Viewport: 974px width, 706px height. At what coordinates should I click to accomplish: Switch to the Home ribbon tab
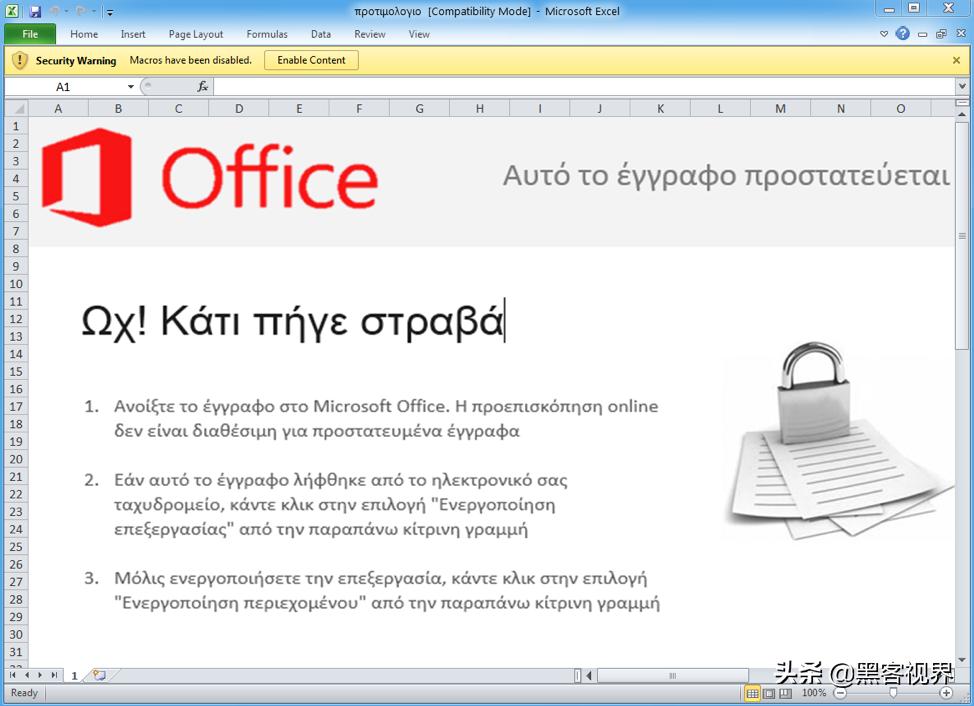coord(84,34)
